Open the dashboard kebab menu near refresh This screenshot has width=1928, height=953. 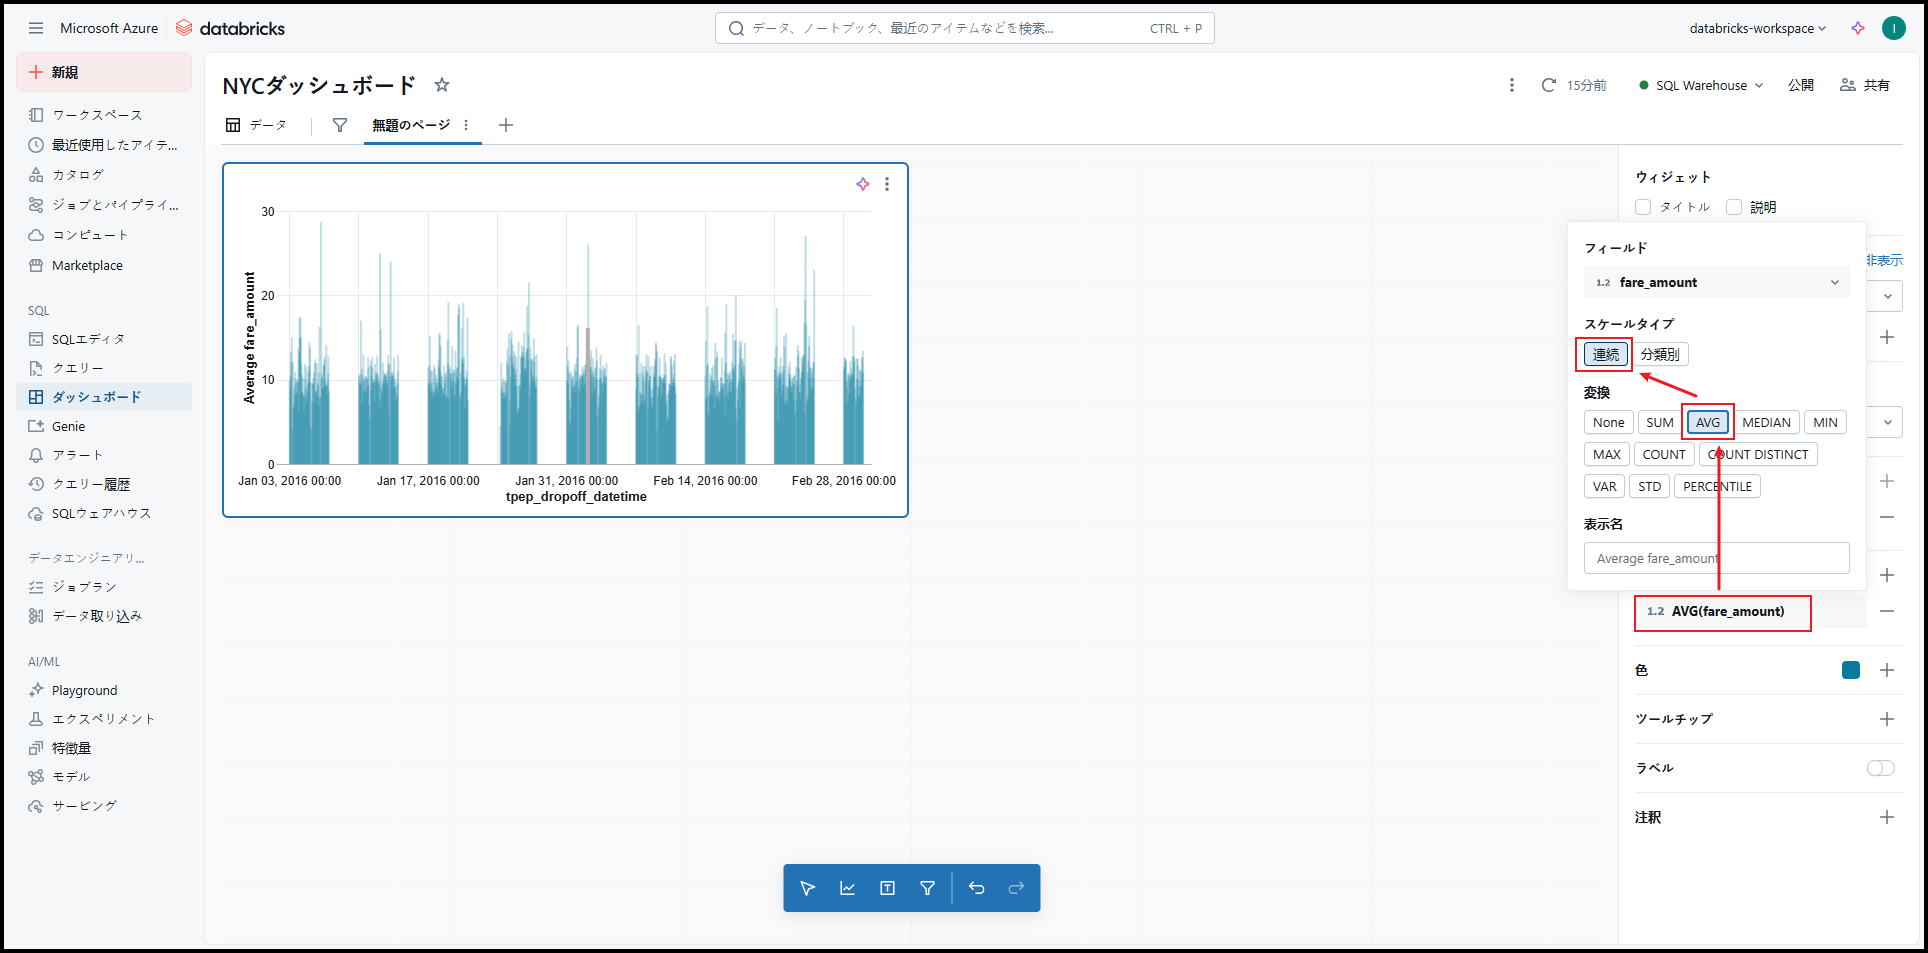click(x=1511, y=85)
